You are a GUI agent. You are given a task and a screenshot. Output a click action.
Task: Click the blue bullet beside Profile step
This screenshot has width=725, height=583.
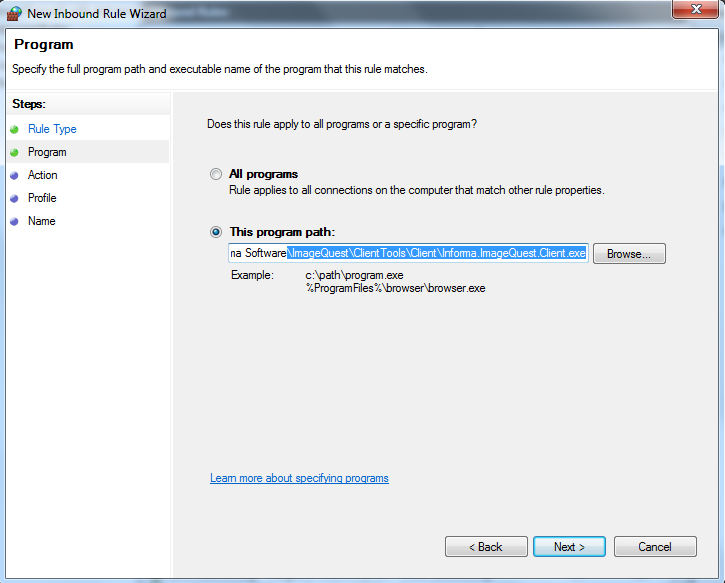[14, 198]
